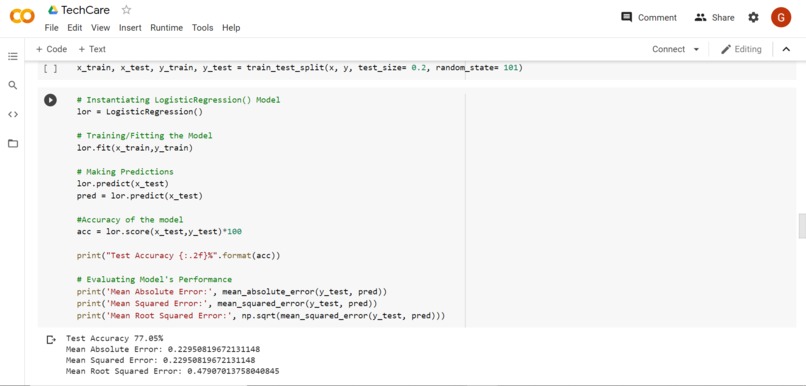Click the pencil Editing icon
The width and height of the screenshot is (806, 386).
(x=726, y=49)
